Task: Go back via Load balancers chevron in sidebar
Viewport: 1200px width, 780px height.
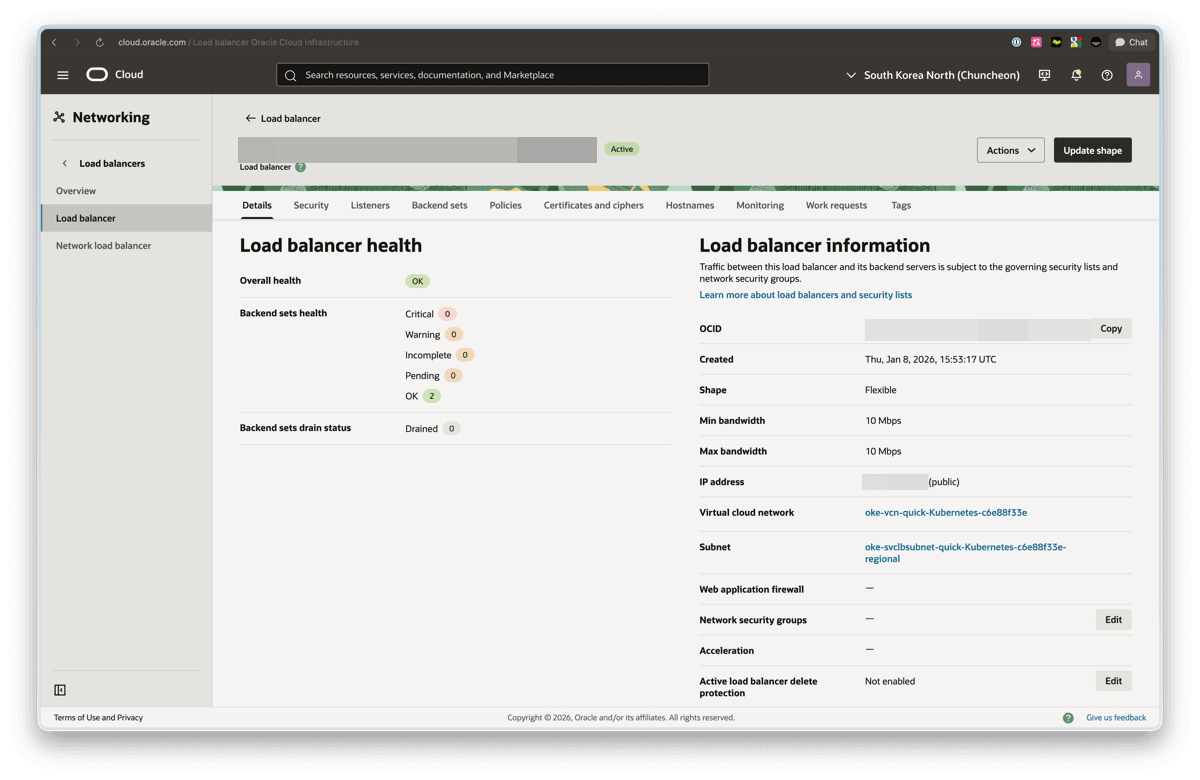Action: tap(65, 163)
